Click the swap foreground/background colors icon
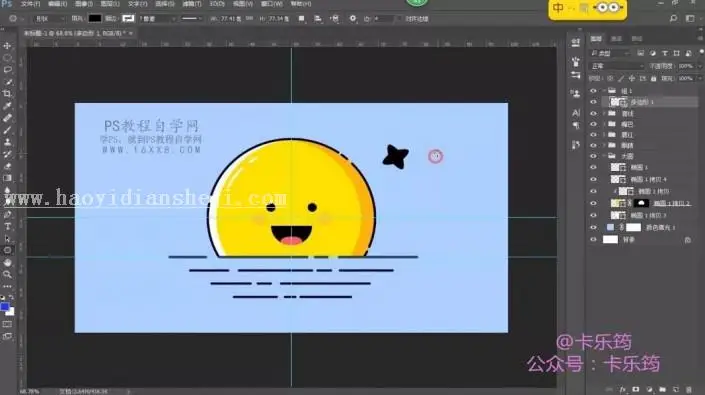 click(x=11, y=298)
